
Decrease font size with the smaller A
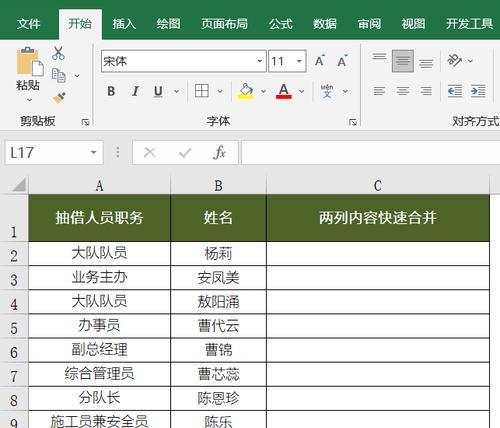click(x=342, y=61)
